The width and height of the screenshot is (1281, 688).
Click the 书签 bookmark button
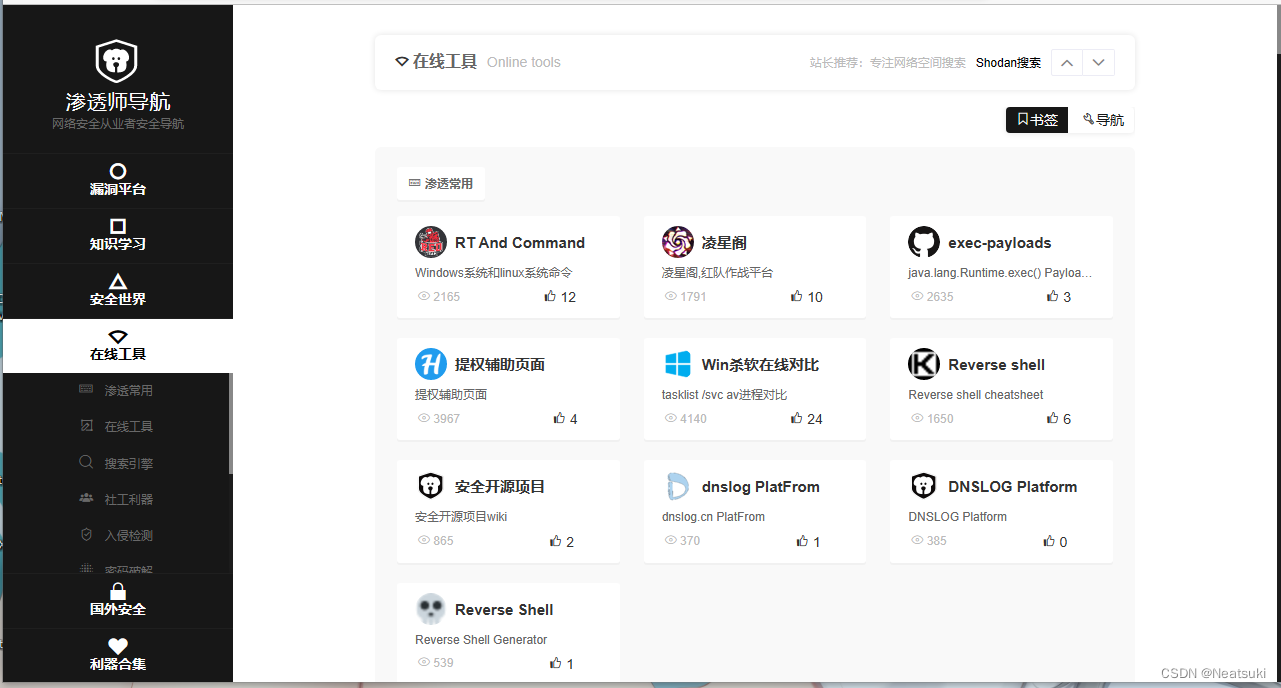click(1036, 119)
